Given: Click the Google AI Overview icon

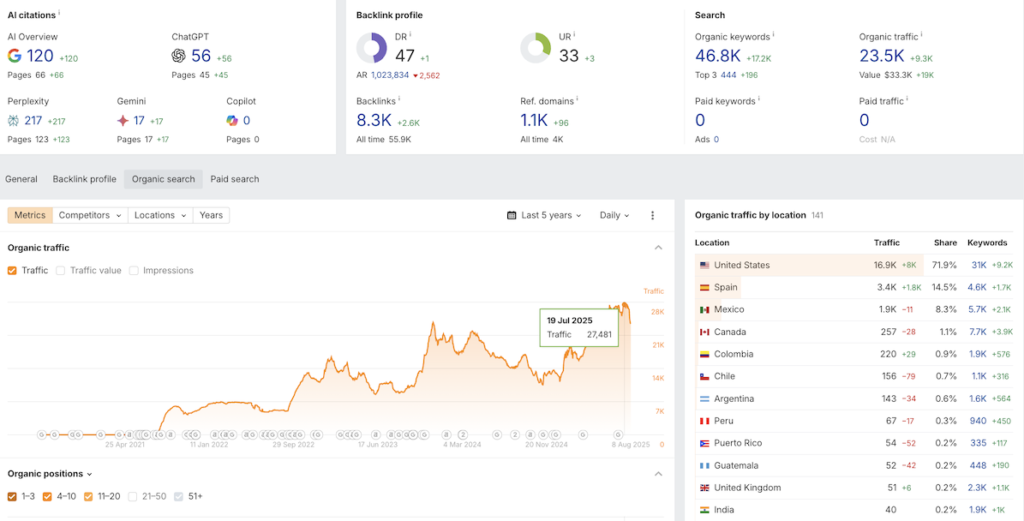Looking at the screenshot, I should point(14,57).
